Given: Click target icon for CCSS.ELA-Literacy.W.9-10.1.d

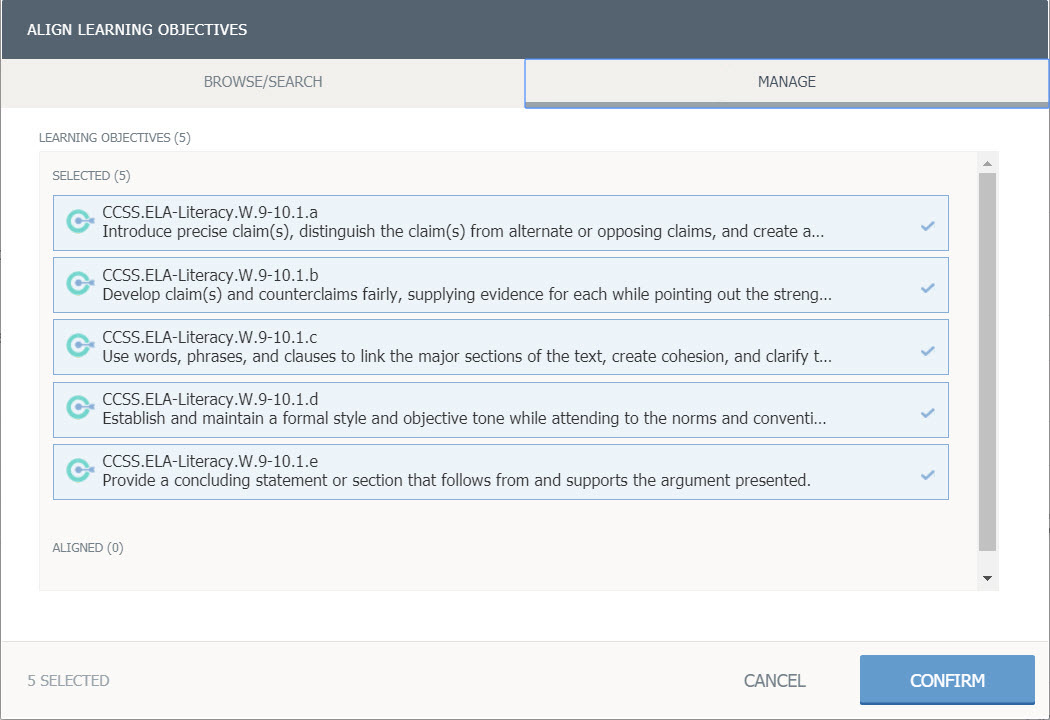Looking at the screenshot, I should click(x=79, y=409).
